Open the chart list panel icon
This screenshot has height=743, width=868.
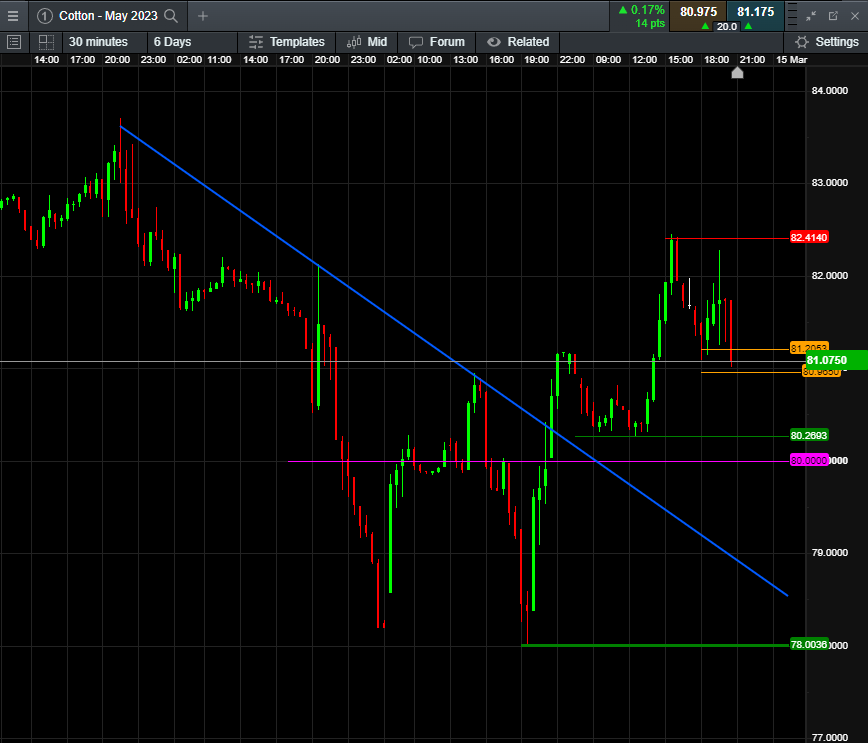(x=14, y=42)
